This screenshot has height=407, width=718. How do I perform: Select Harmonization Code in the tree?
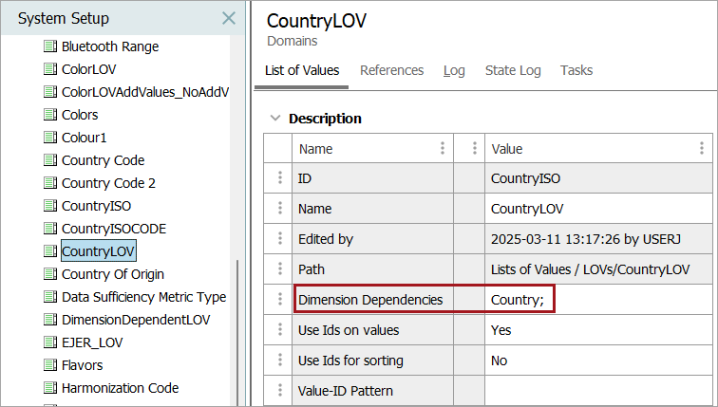(x=120, y=388)
